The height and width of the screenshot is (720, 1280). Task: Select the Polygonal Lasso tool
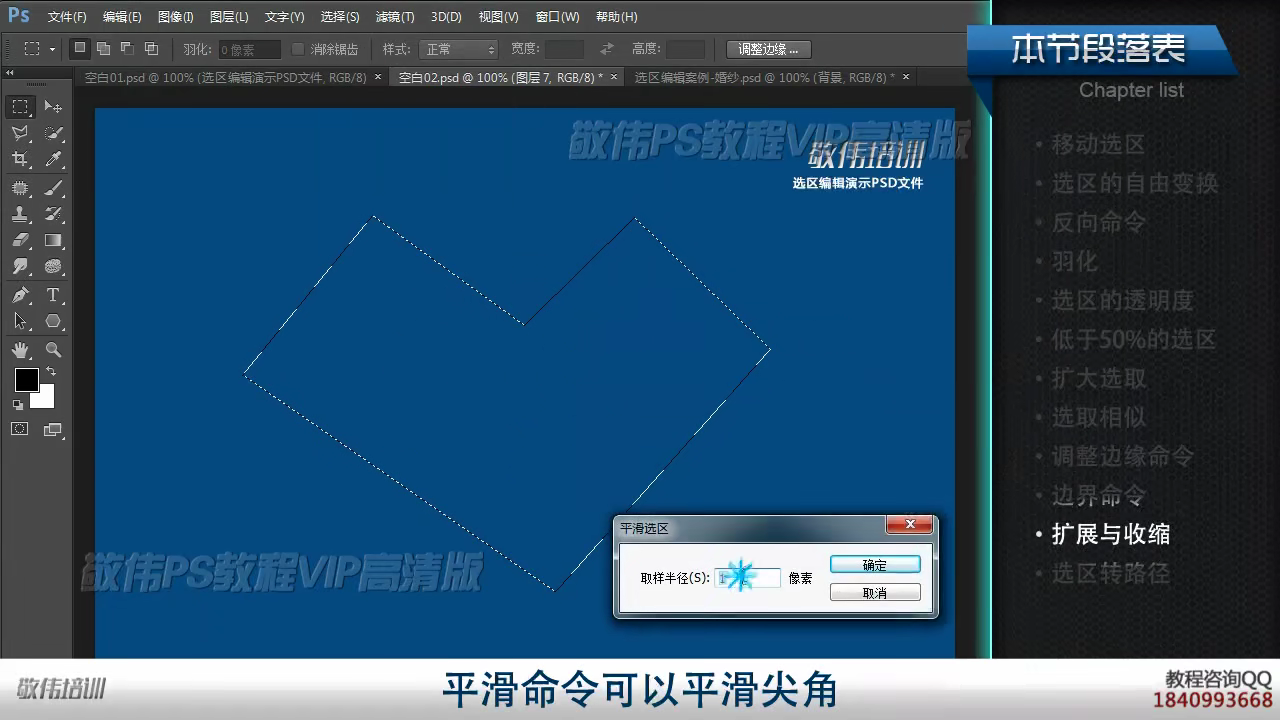[20, 133]
